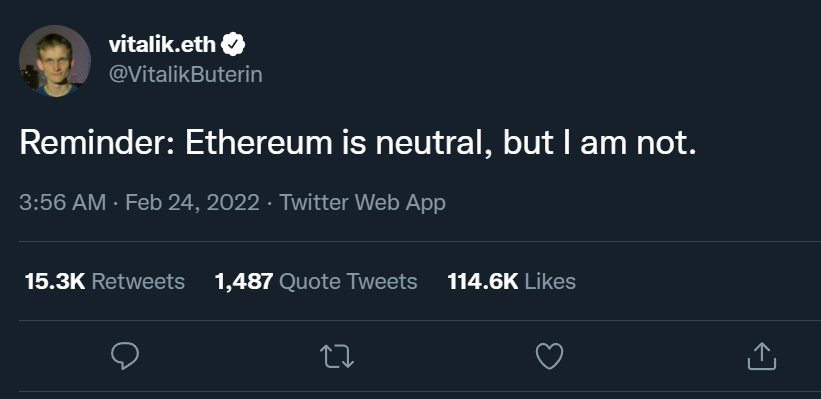The width and height of the screenshot is (821, 399).
Task: Retweet using the circular arrows icon
Action: coord(337,357)
